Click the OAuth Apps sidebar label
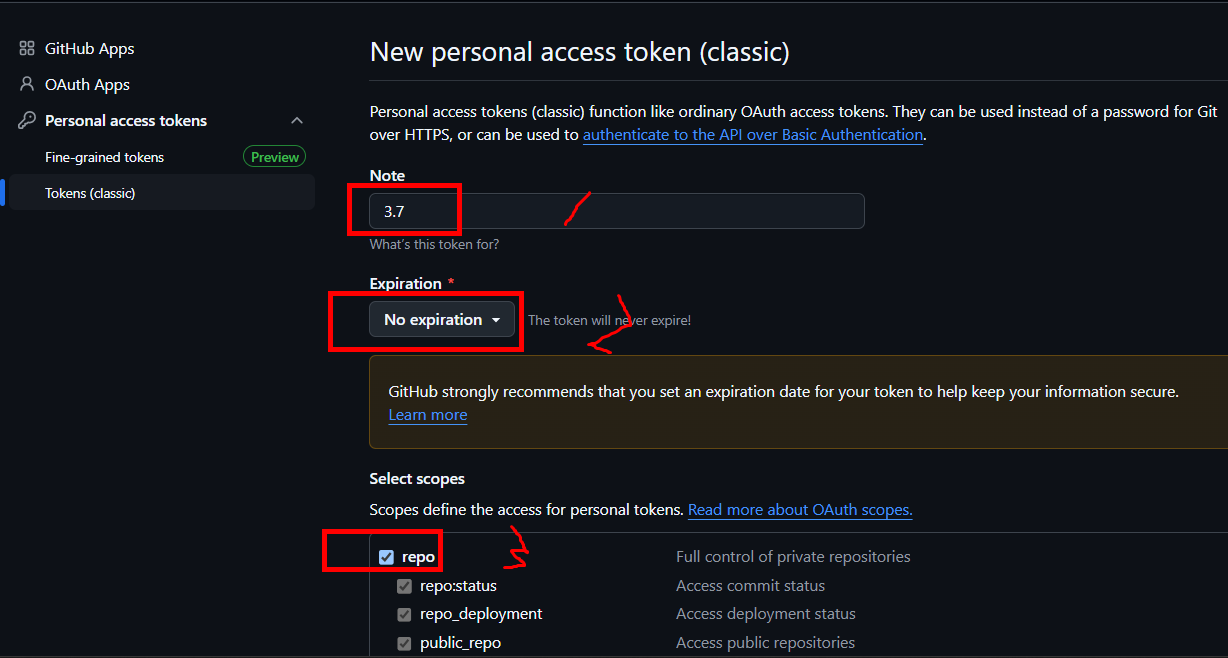The width and height of the screenshot is (1228, 658). click(87, 84)
